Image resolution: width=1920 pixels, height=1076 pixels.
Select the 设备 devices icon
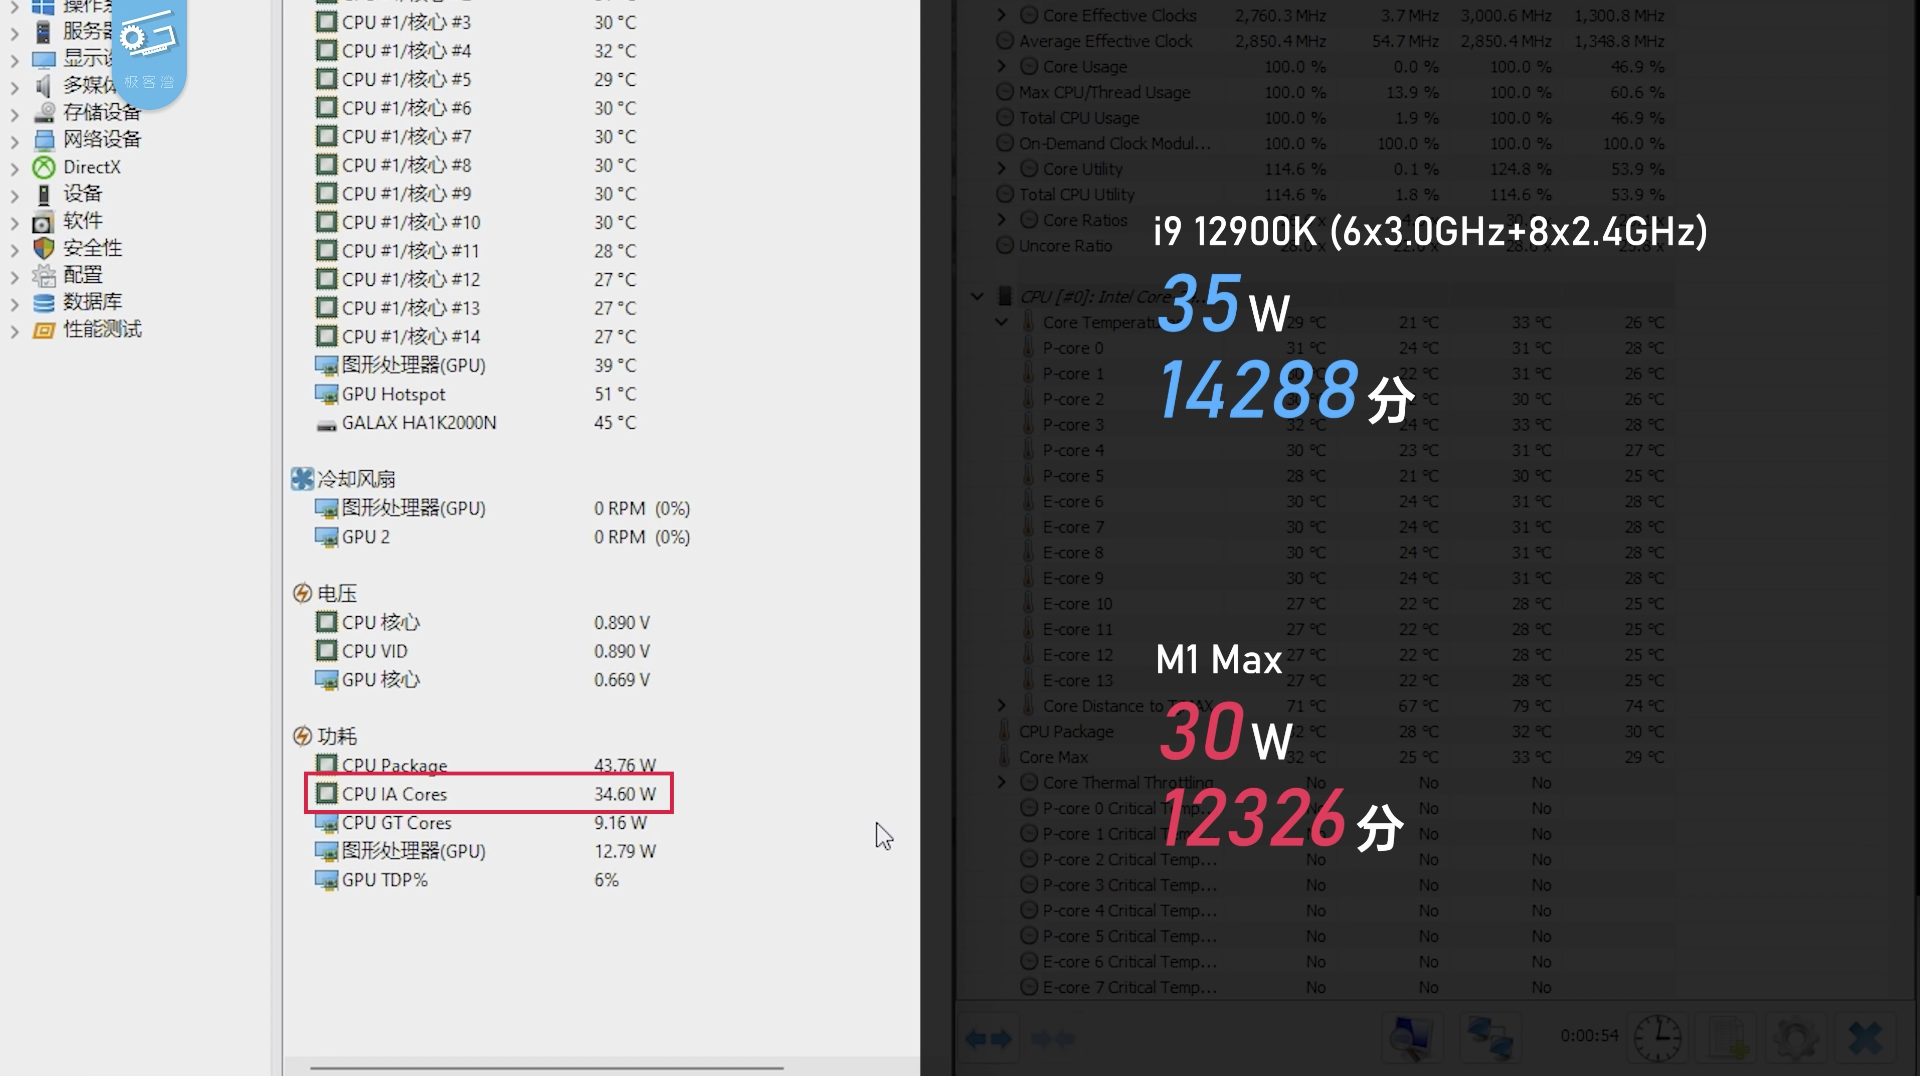pyautogui.click(x=43, y=194)
